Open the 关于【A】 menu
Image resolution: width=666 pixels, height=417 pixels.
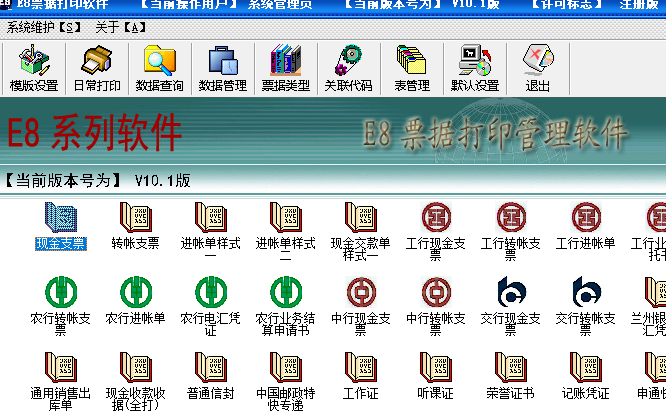121,28
